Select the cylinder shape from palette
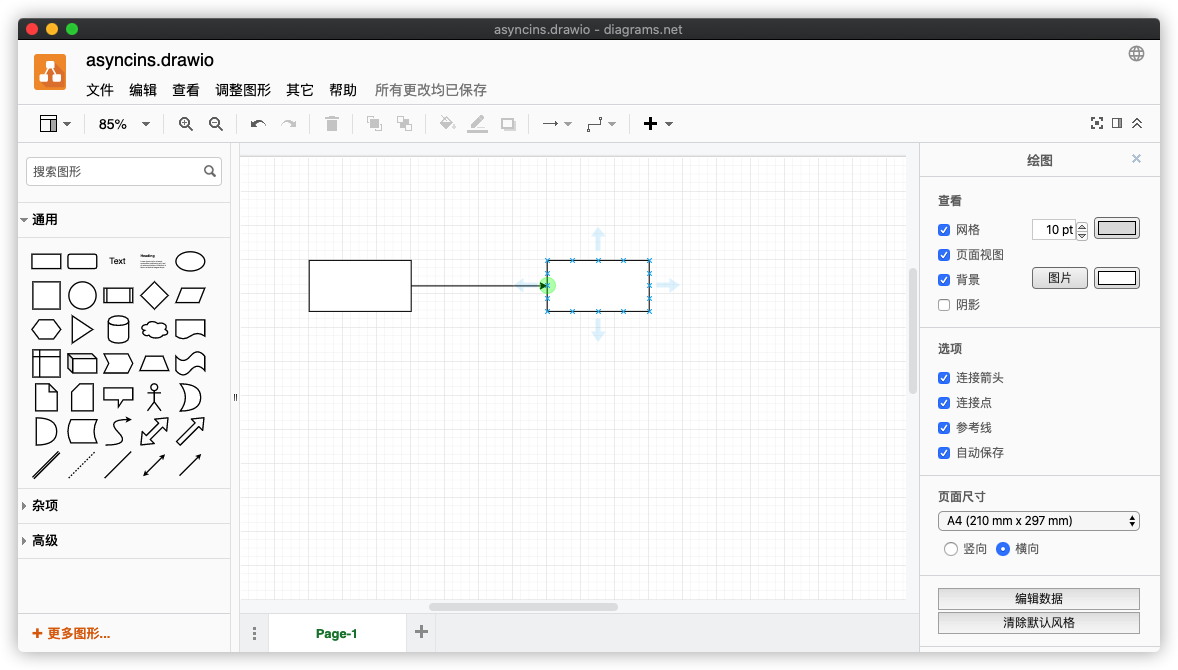Viewport: 1178px width, 670px height. [118, 329]
